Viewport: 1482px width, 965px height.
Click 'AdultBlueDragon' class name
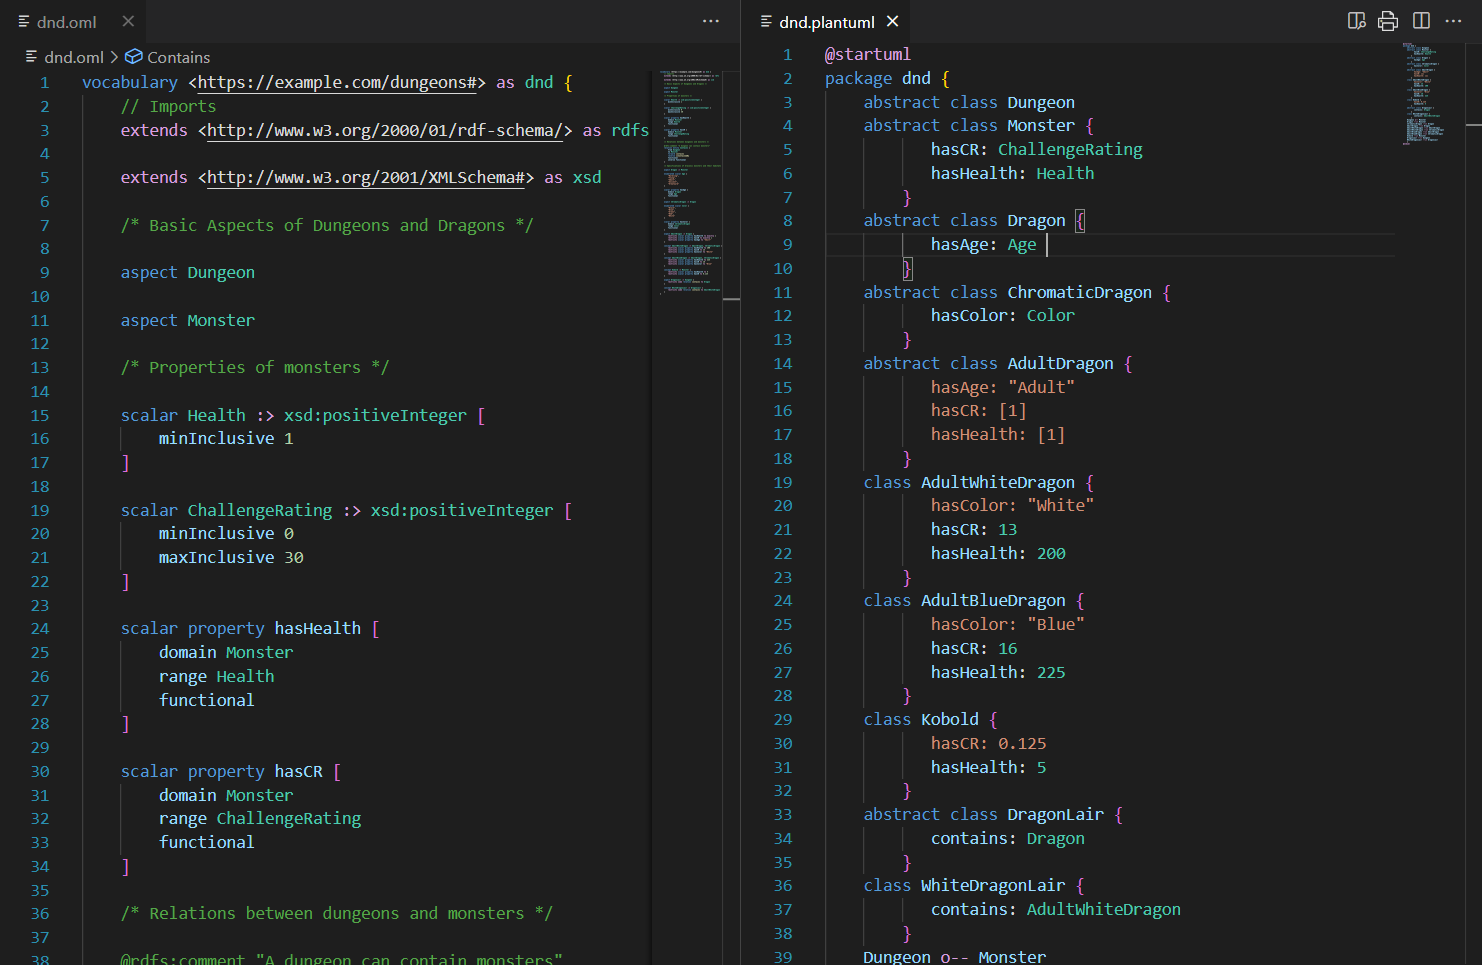pos(993,600)
